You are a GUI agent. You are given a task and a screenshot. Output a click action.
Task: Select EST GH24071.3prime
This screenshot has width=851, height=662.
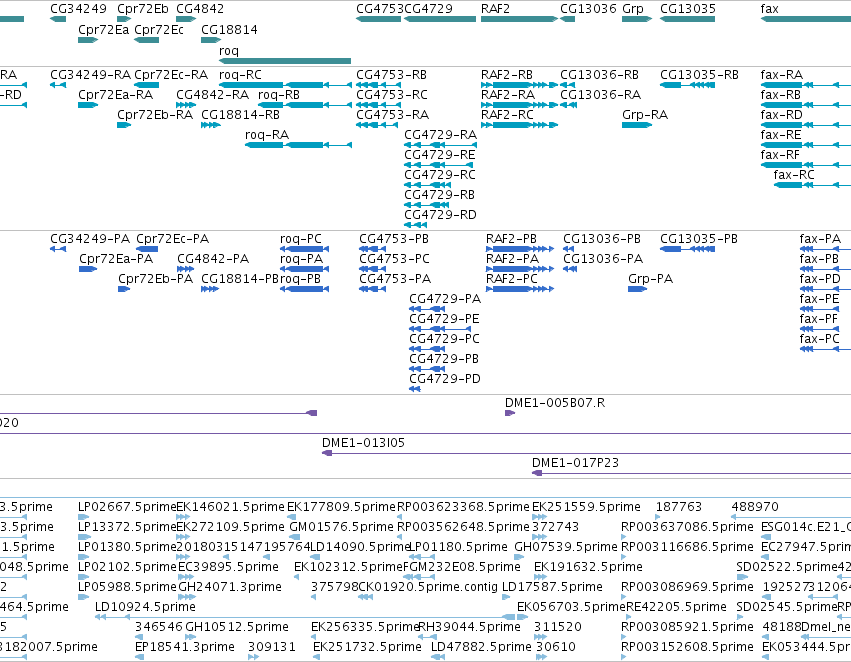187,597
